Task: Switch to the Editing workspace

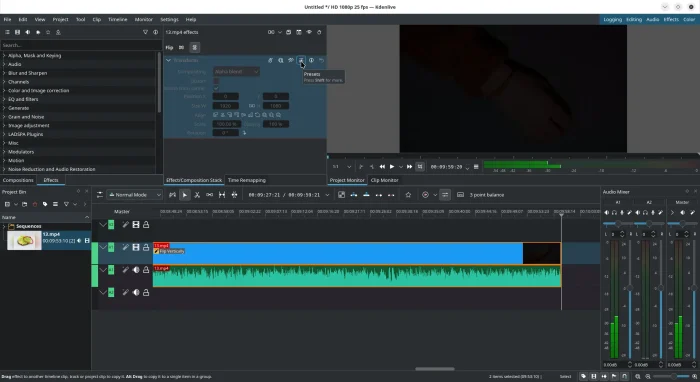Action: click(634, 20)
